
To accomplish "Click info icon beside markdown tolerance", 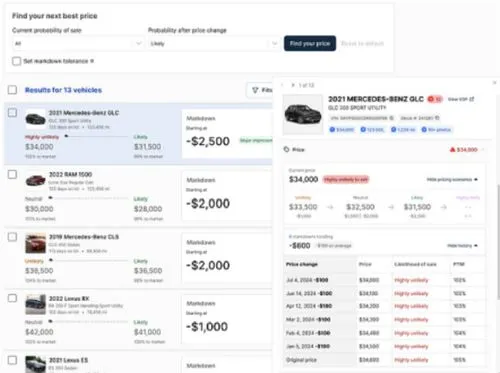I will coord(92,61).
